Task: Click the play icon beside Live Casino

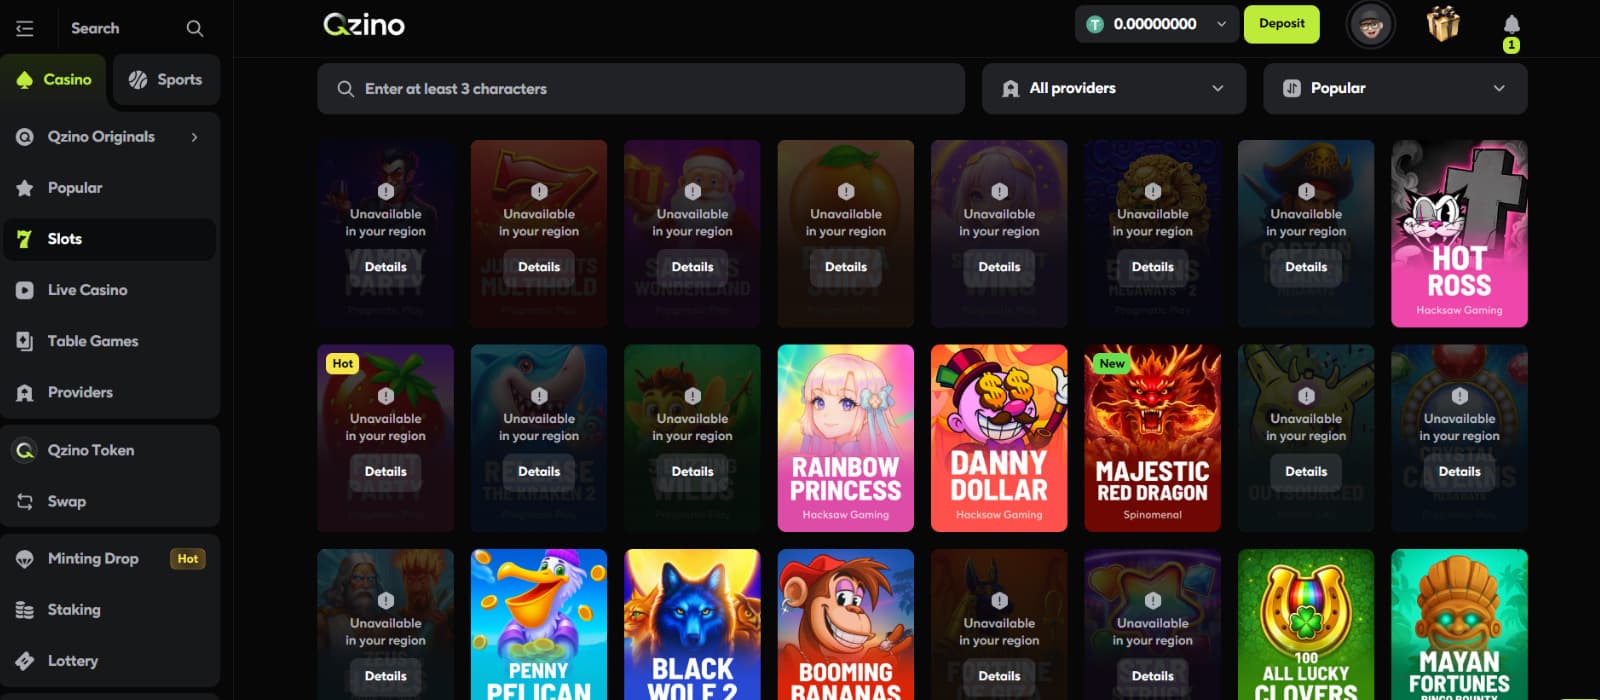Action: (x=25, y=290)
